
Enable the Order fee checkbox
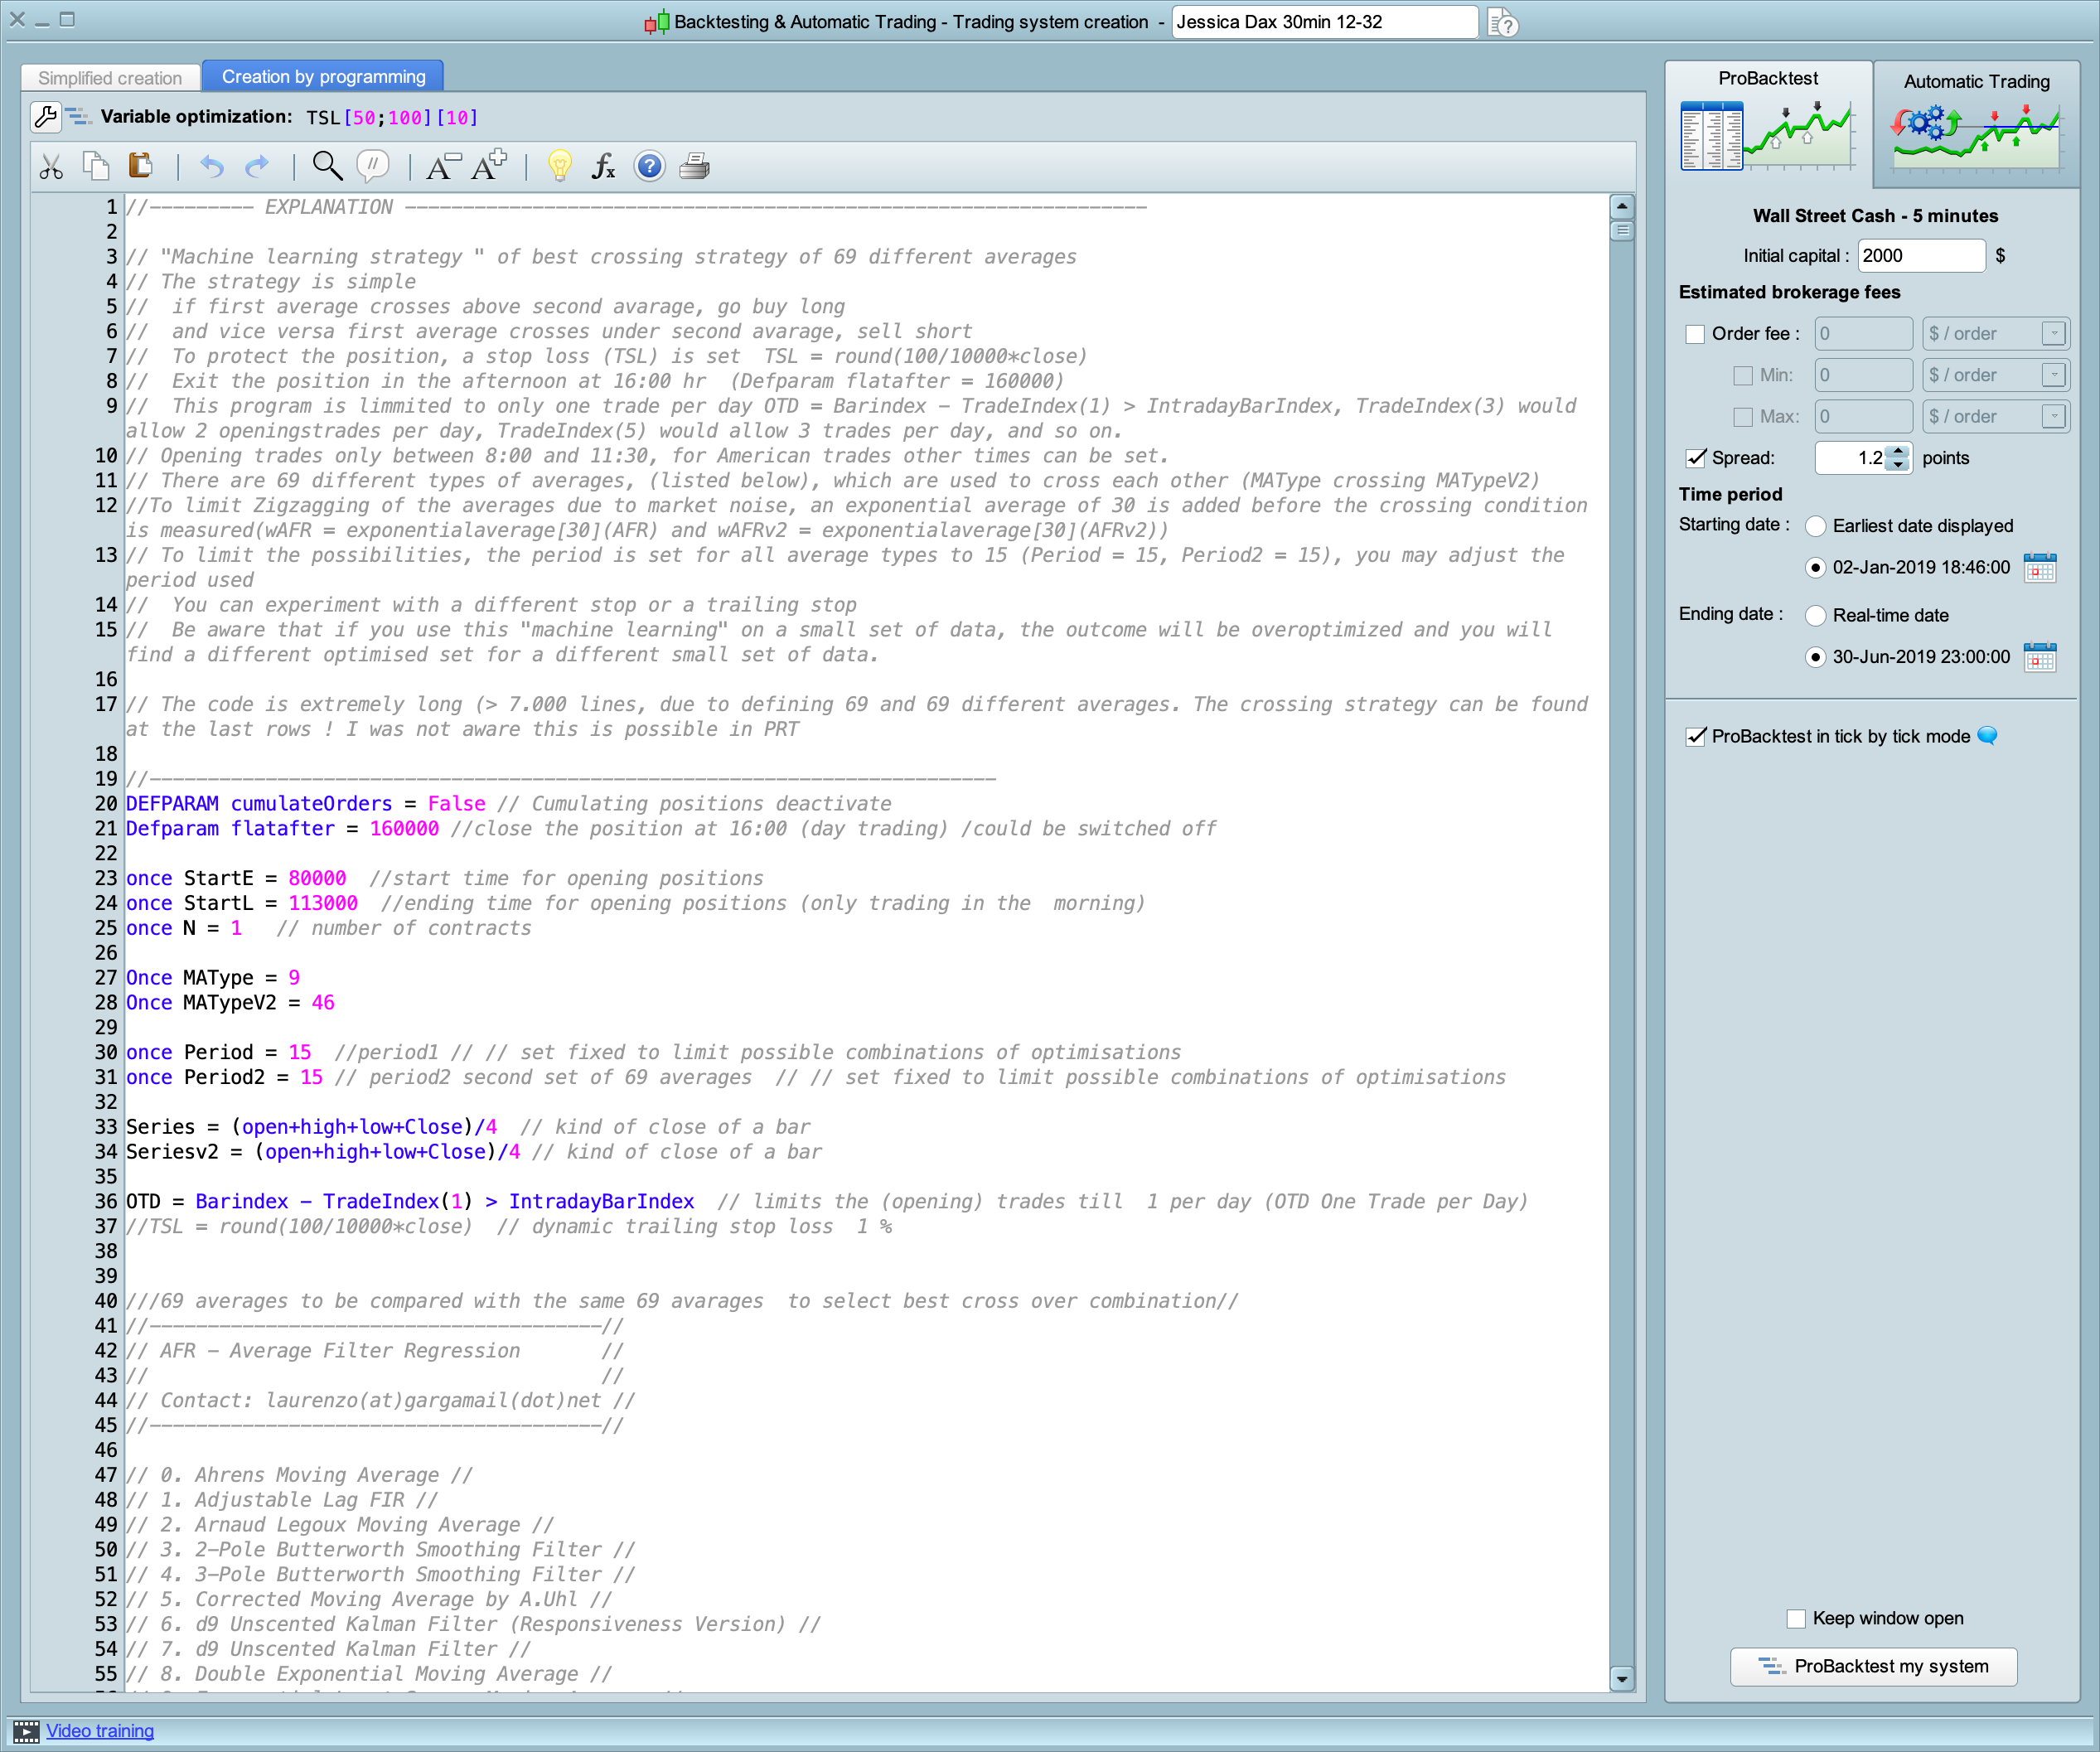1695,334
